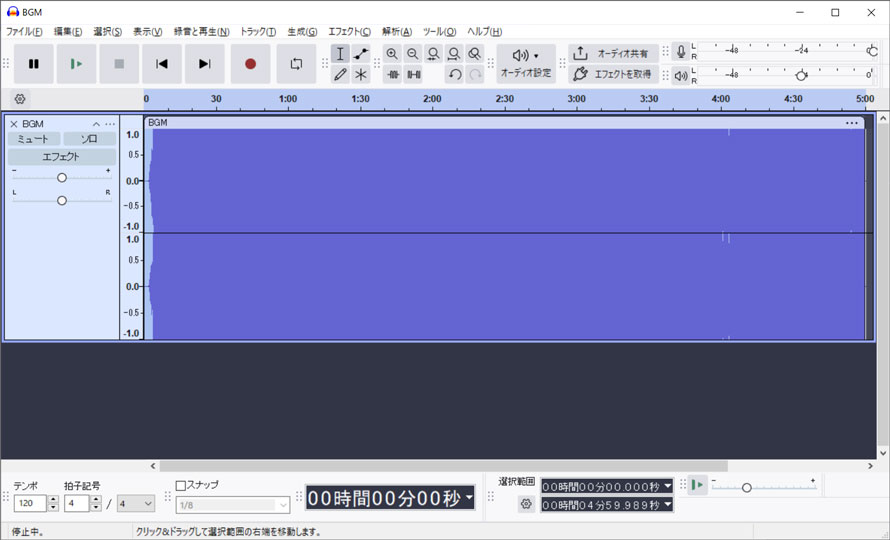Click the Silence audio selection icon
This screenshot has width=890, height=540.
pos(413,74)
